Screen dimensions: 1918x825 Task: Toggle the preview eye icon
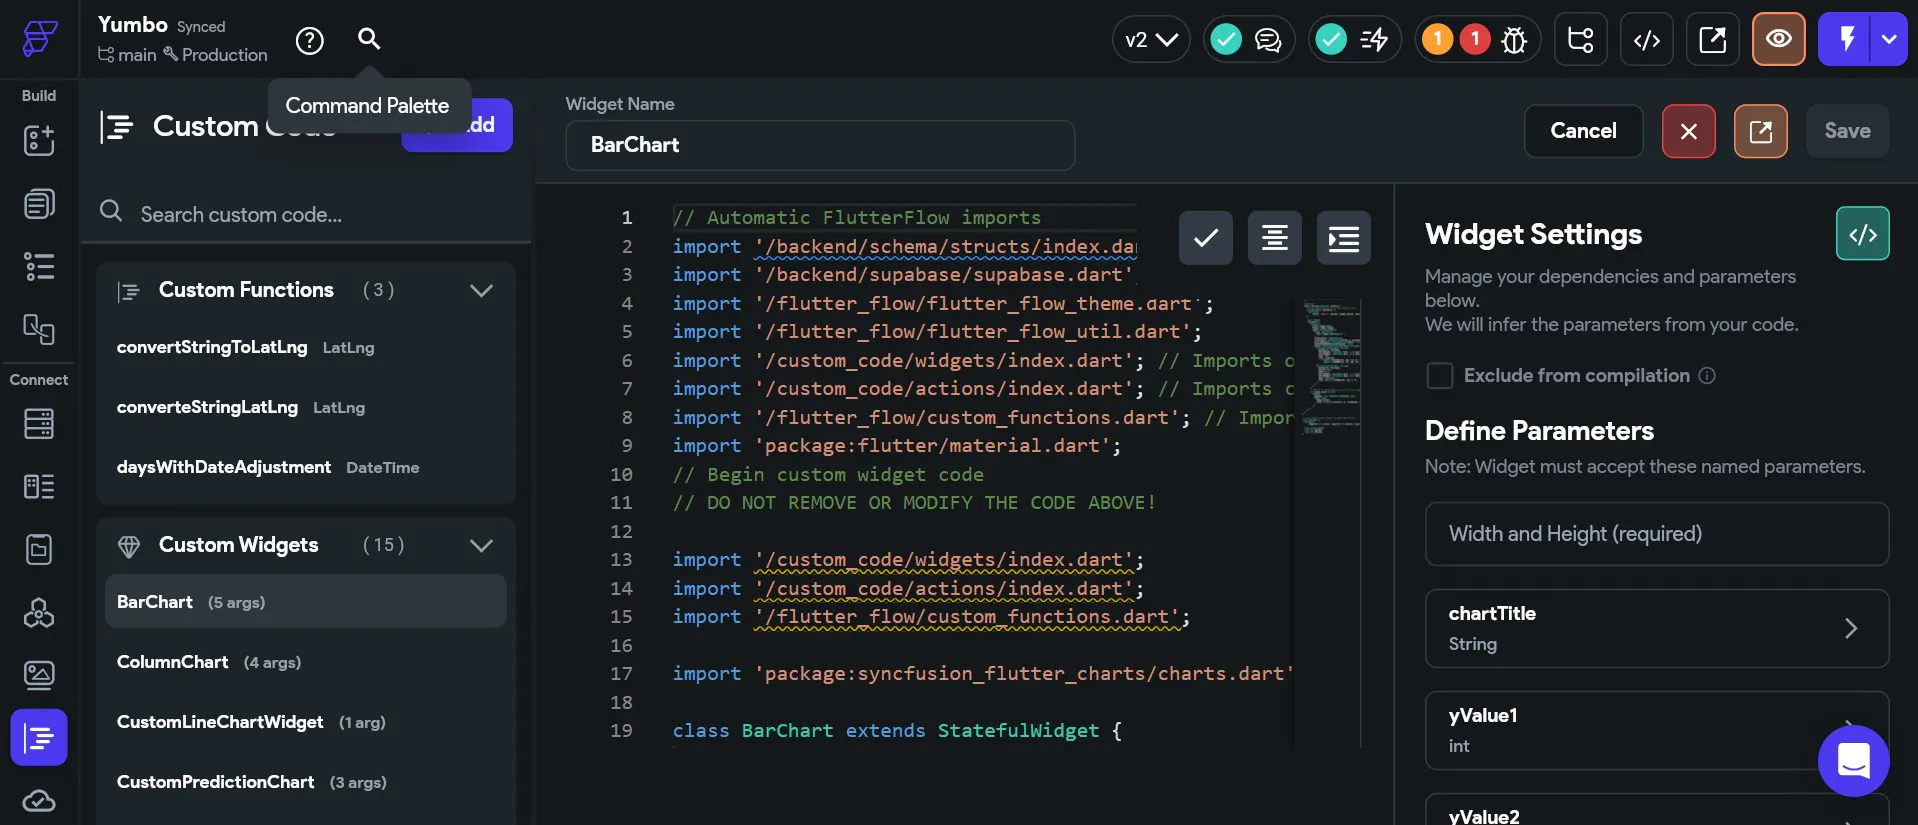pyautogui.click(x=1779, y=39)
